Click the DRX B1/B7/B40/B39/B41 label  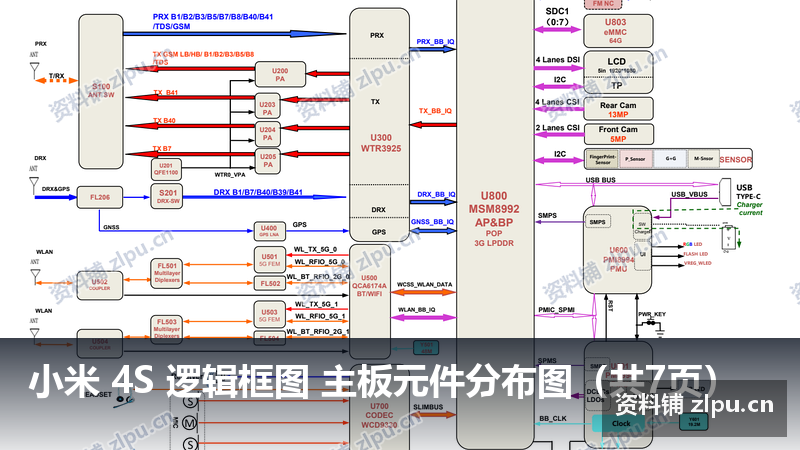[x=258, y=192]
